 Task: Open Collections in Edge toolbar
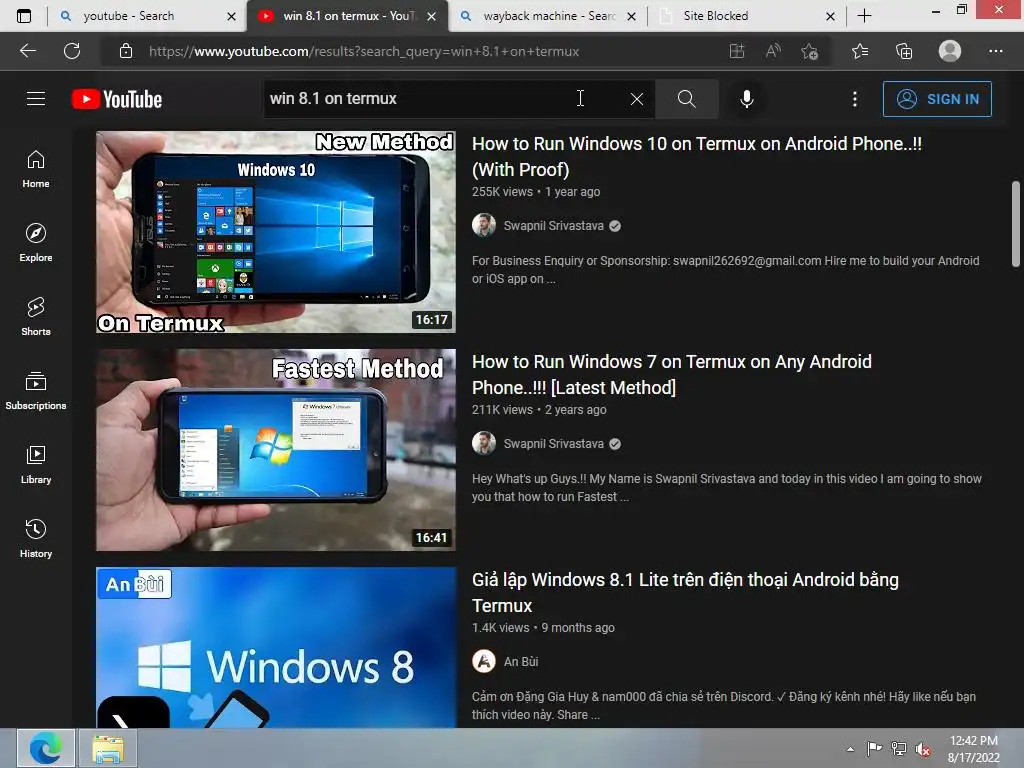click(904, 51)
